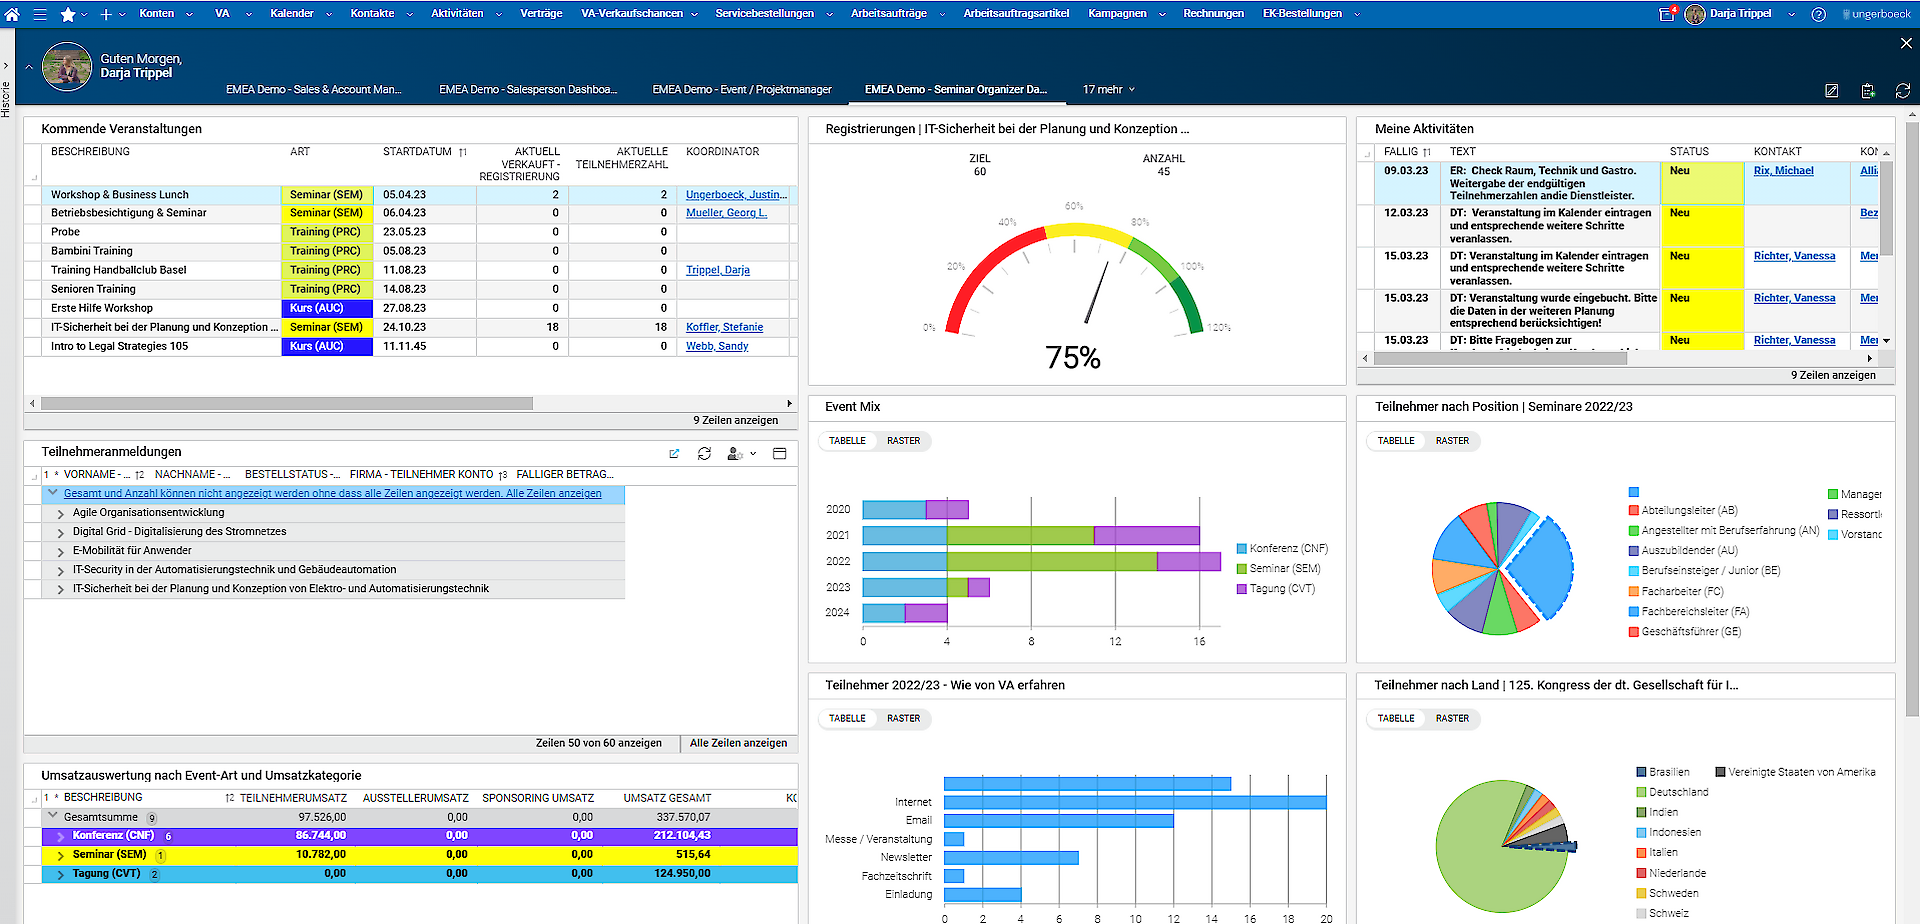Click the plus create-new icon

[106, 14]
